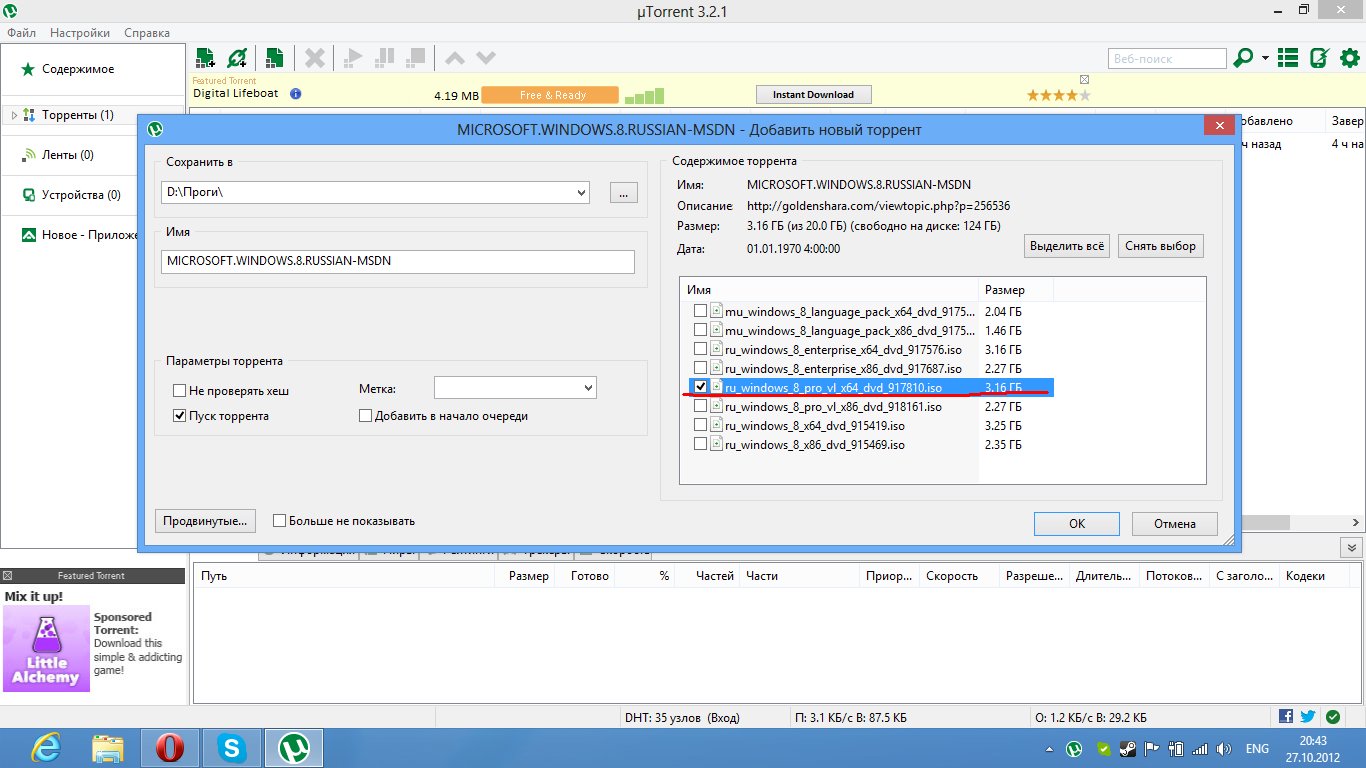
Task: Open File Explorer from the taskbar
Action: (x=108, y=748)
